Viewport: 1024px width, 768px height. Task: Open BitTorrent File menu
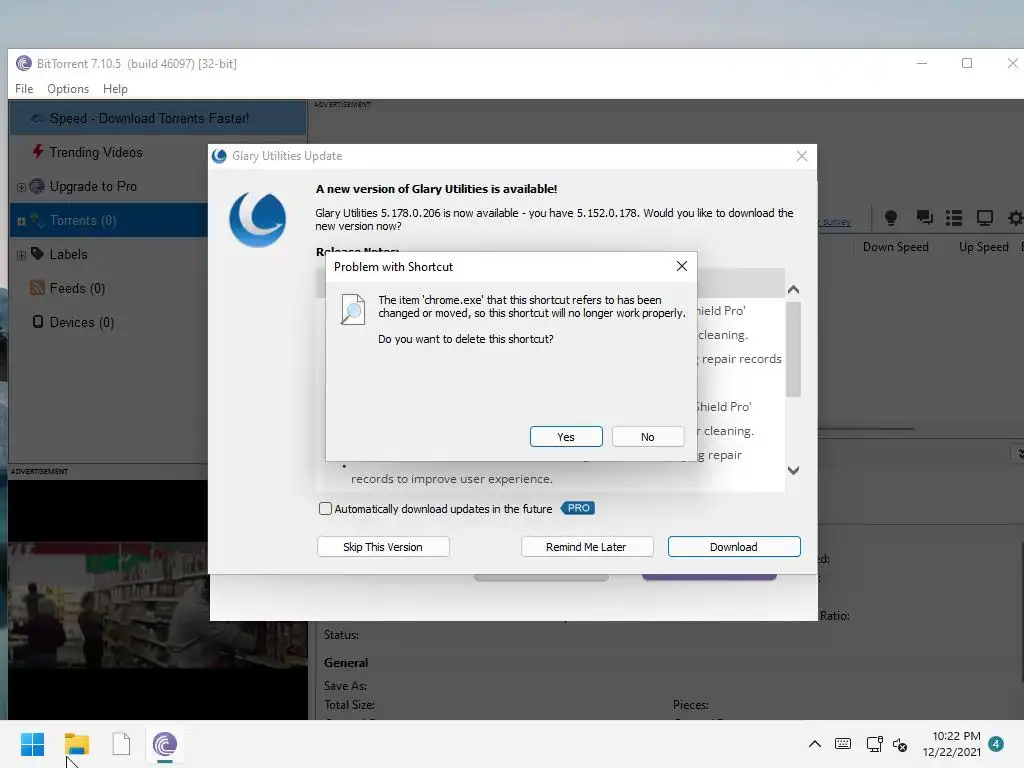[24, 88]
